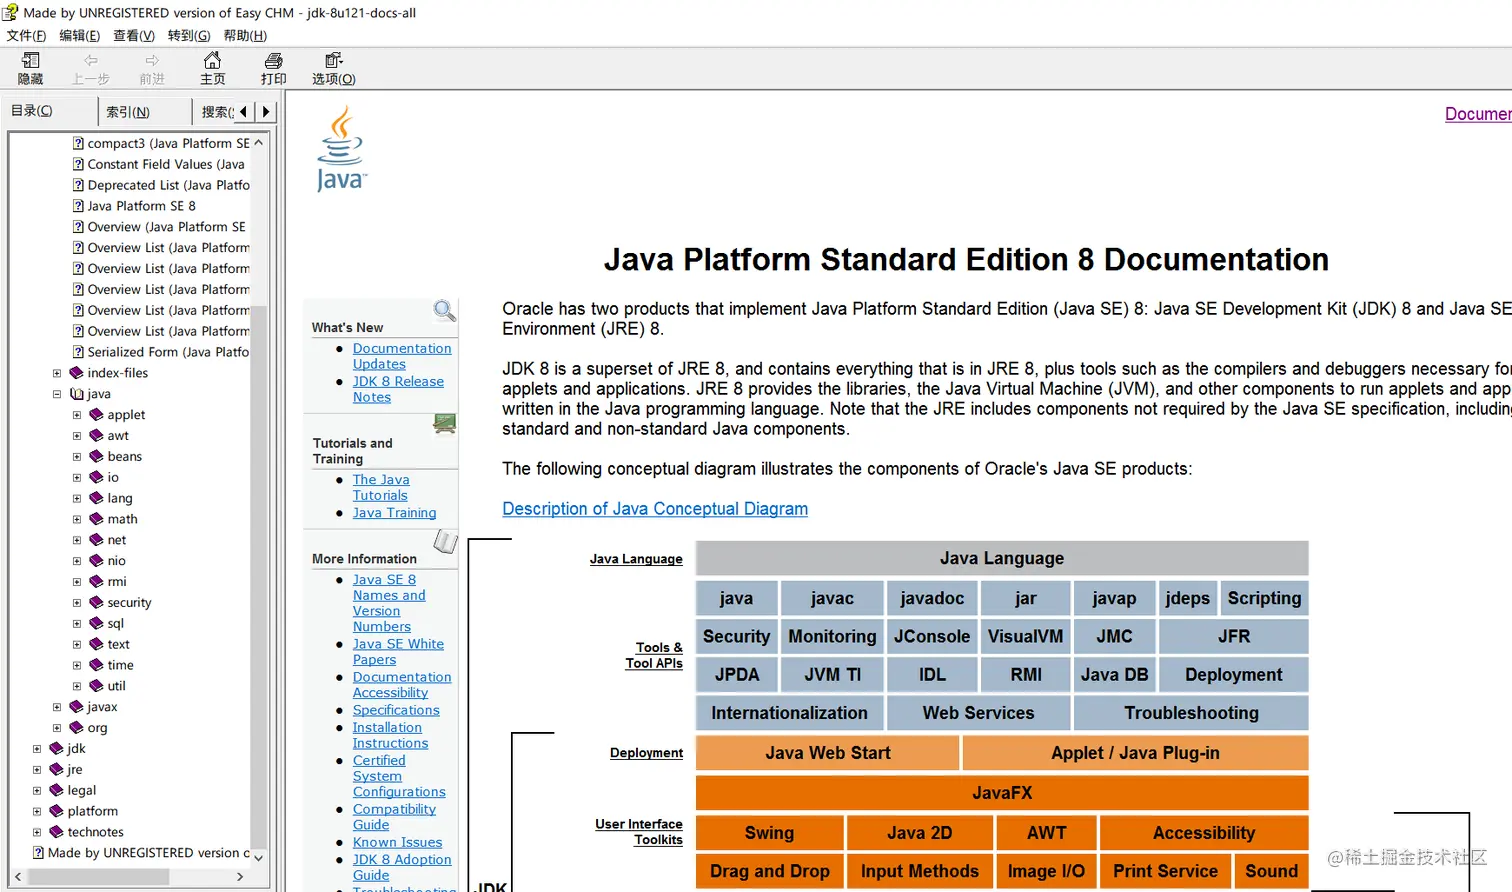1512x892 pixels.
Task: Select the math package book icon
Action: (96, 519)
